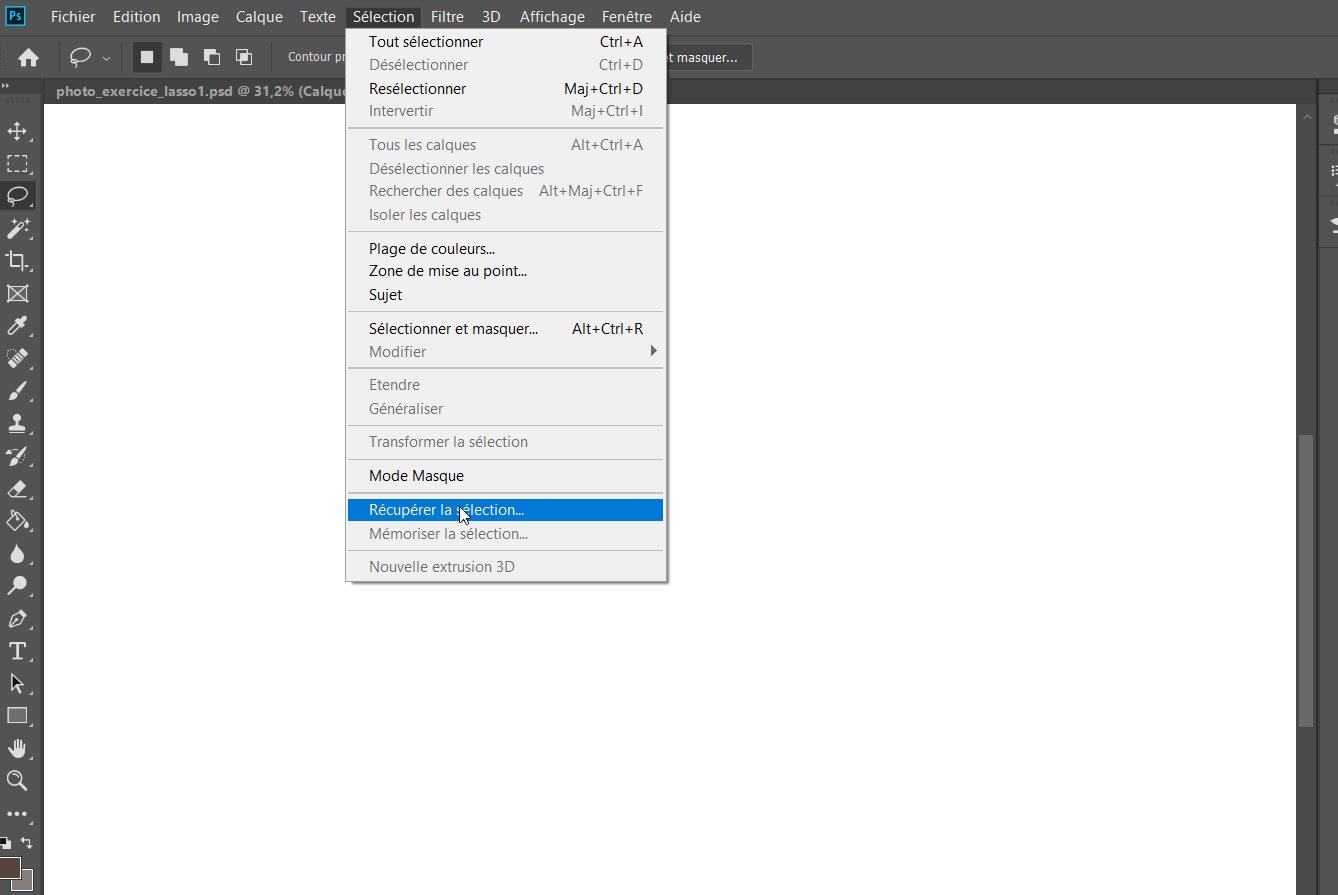Open the Filtre menu
The width and height of the screenshot is (1338, 895).
447,17
